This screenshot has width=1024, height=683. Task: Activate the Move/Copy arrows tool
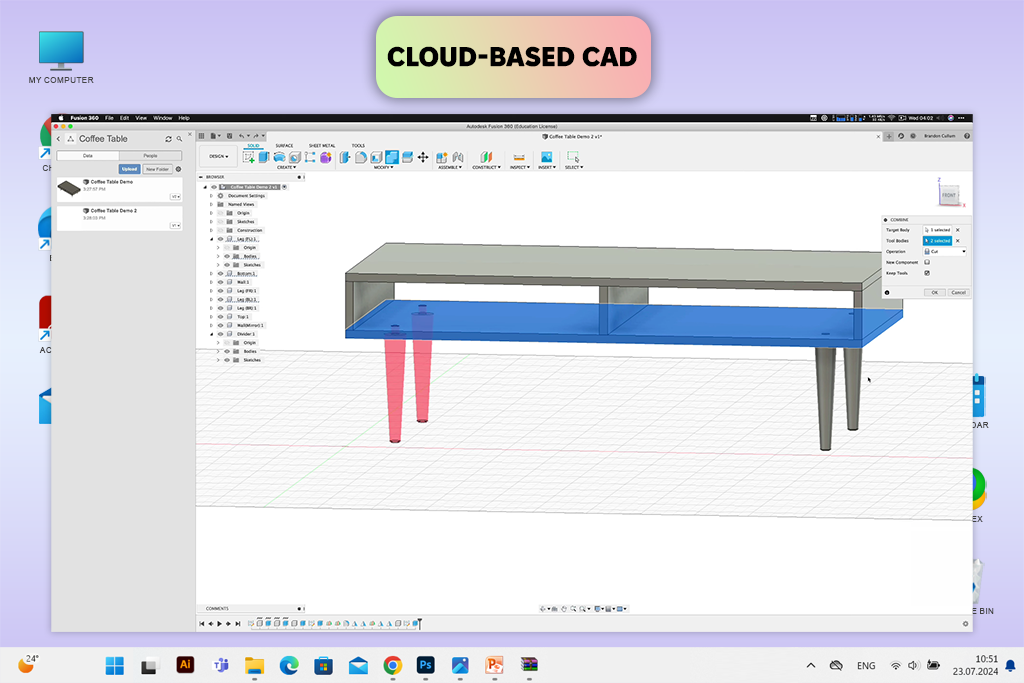tap(423, 157)
